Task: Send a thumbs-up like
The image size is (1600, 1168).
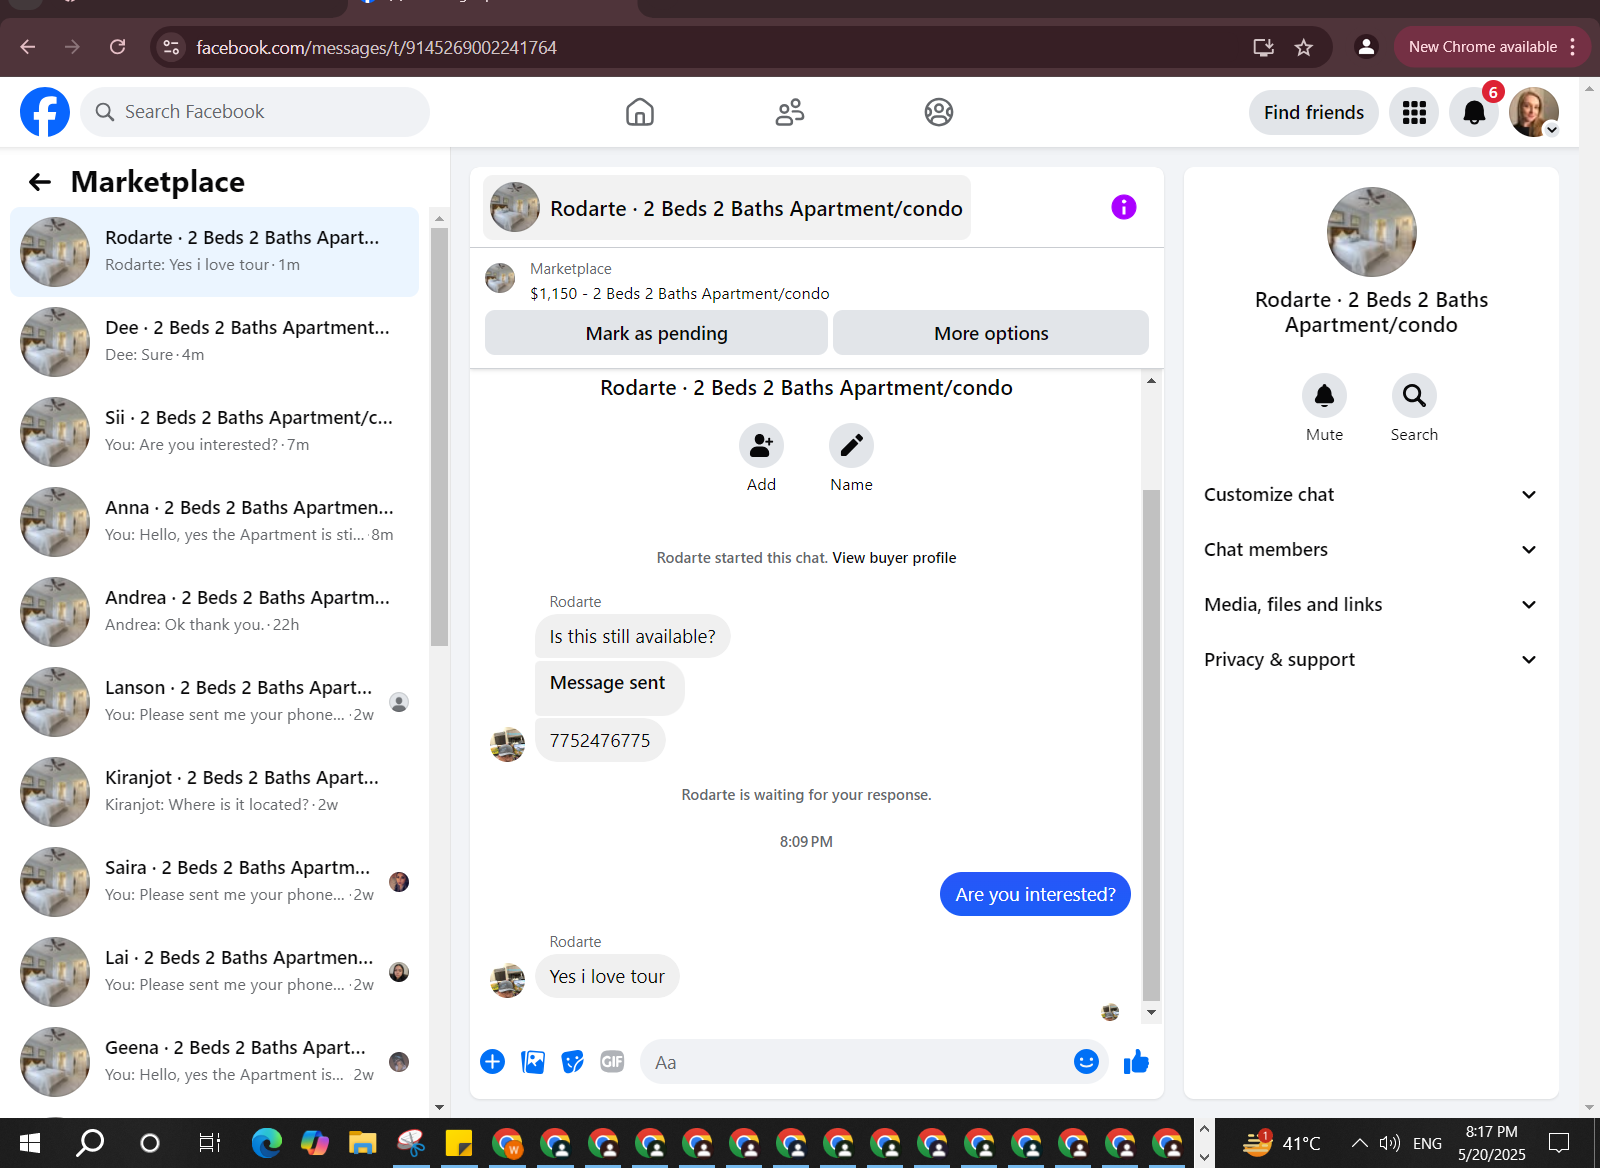Action: [1136, 1062]
